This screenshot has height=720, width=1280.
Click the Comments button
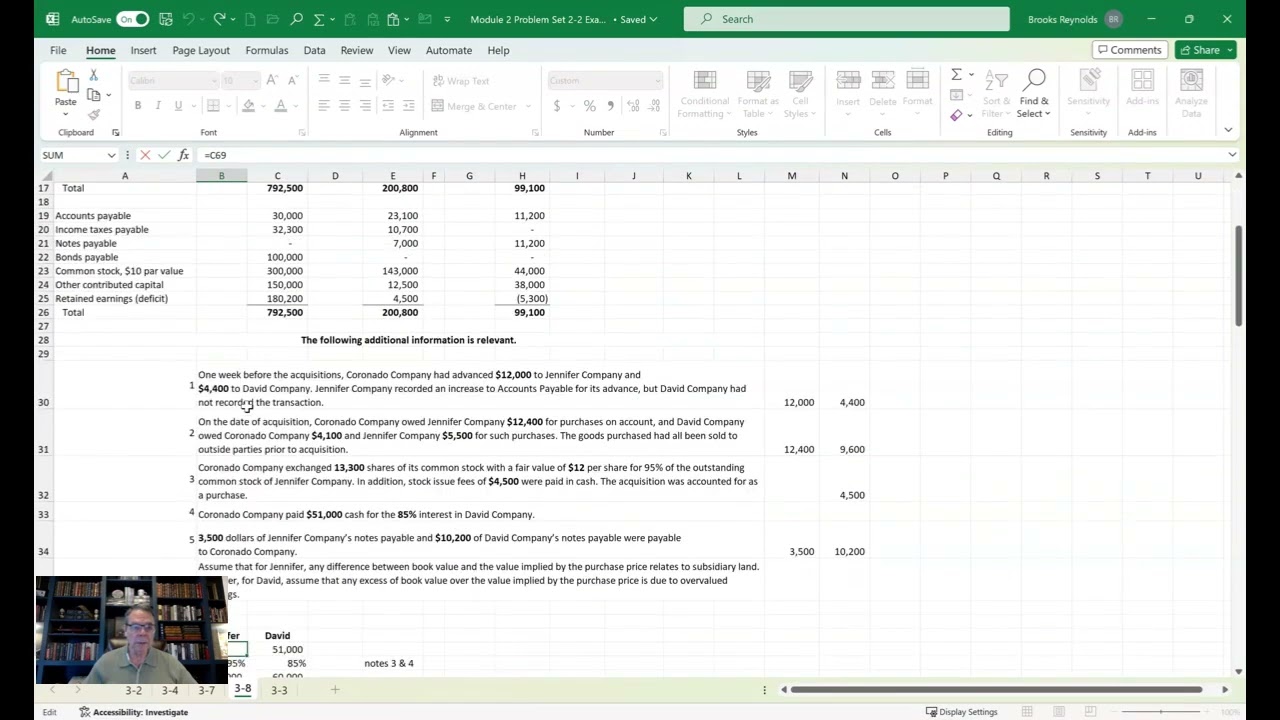1130,50
